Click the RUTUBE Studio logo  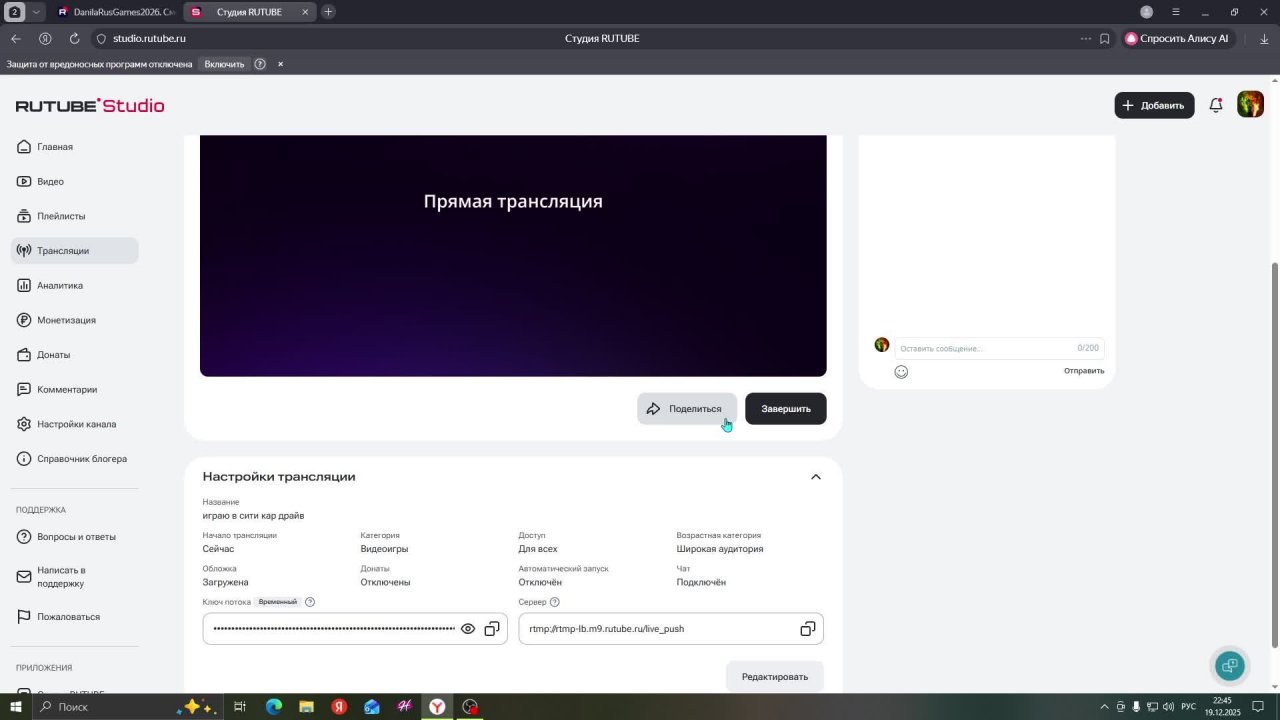click(x=90, y=106)
